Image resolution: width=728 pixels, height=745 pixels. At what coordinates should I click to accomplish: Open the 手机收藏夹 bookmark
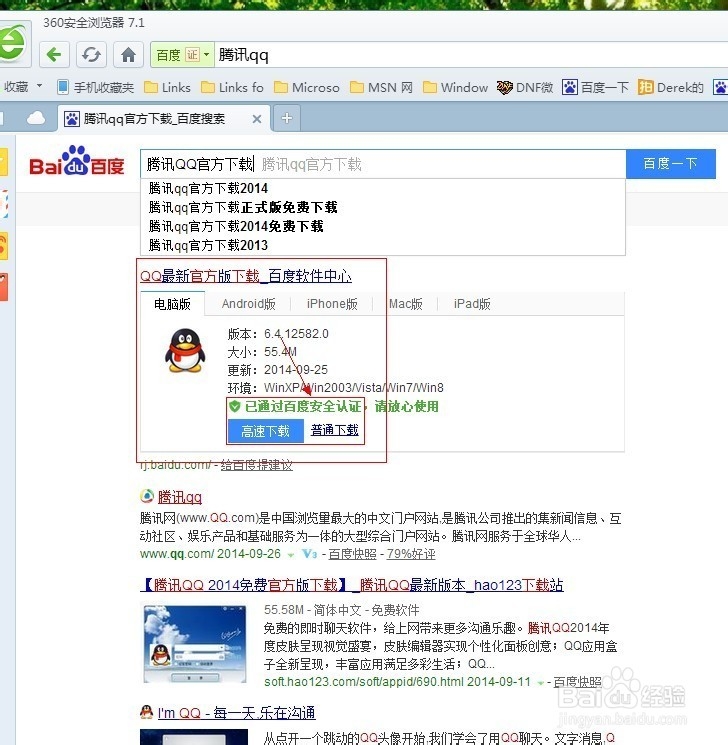[96, 87]
